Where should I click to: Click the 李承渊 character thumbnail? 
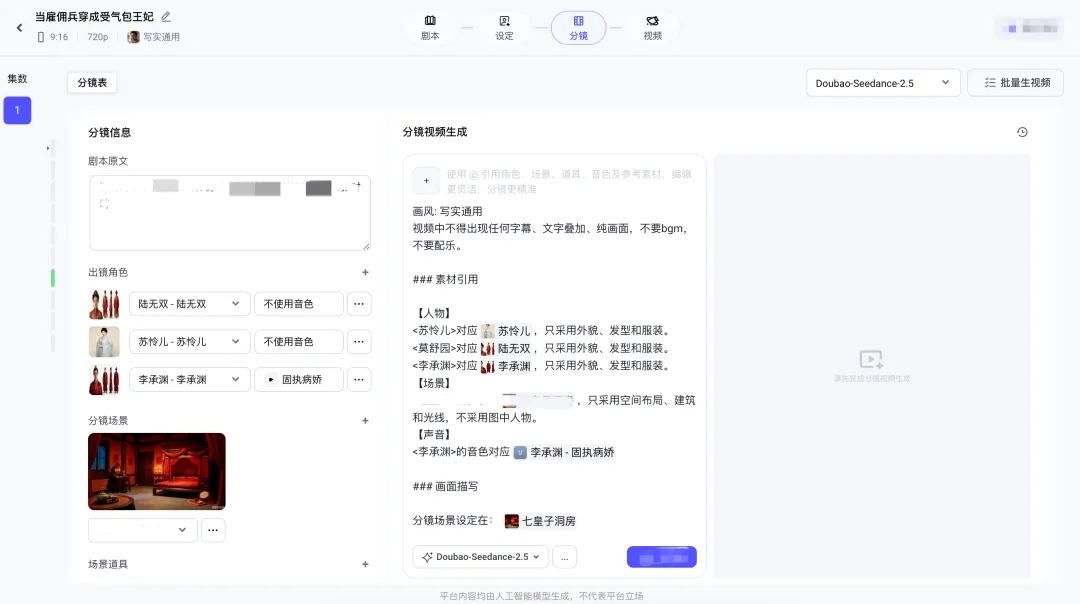pos(104,379)
